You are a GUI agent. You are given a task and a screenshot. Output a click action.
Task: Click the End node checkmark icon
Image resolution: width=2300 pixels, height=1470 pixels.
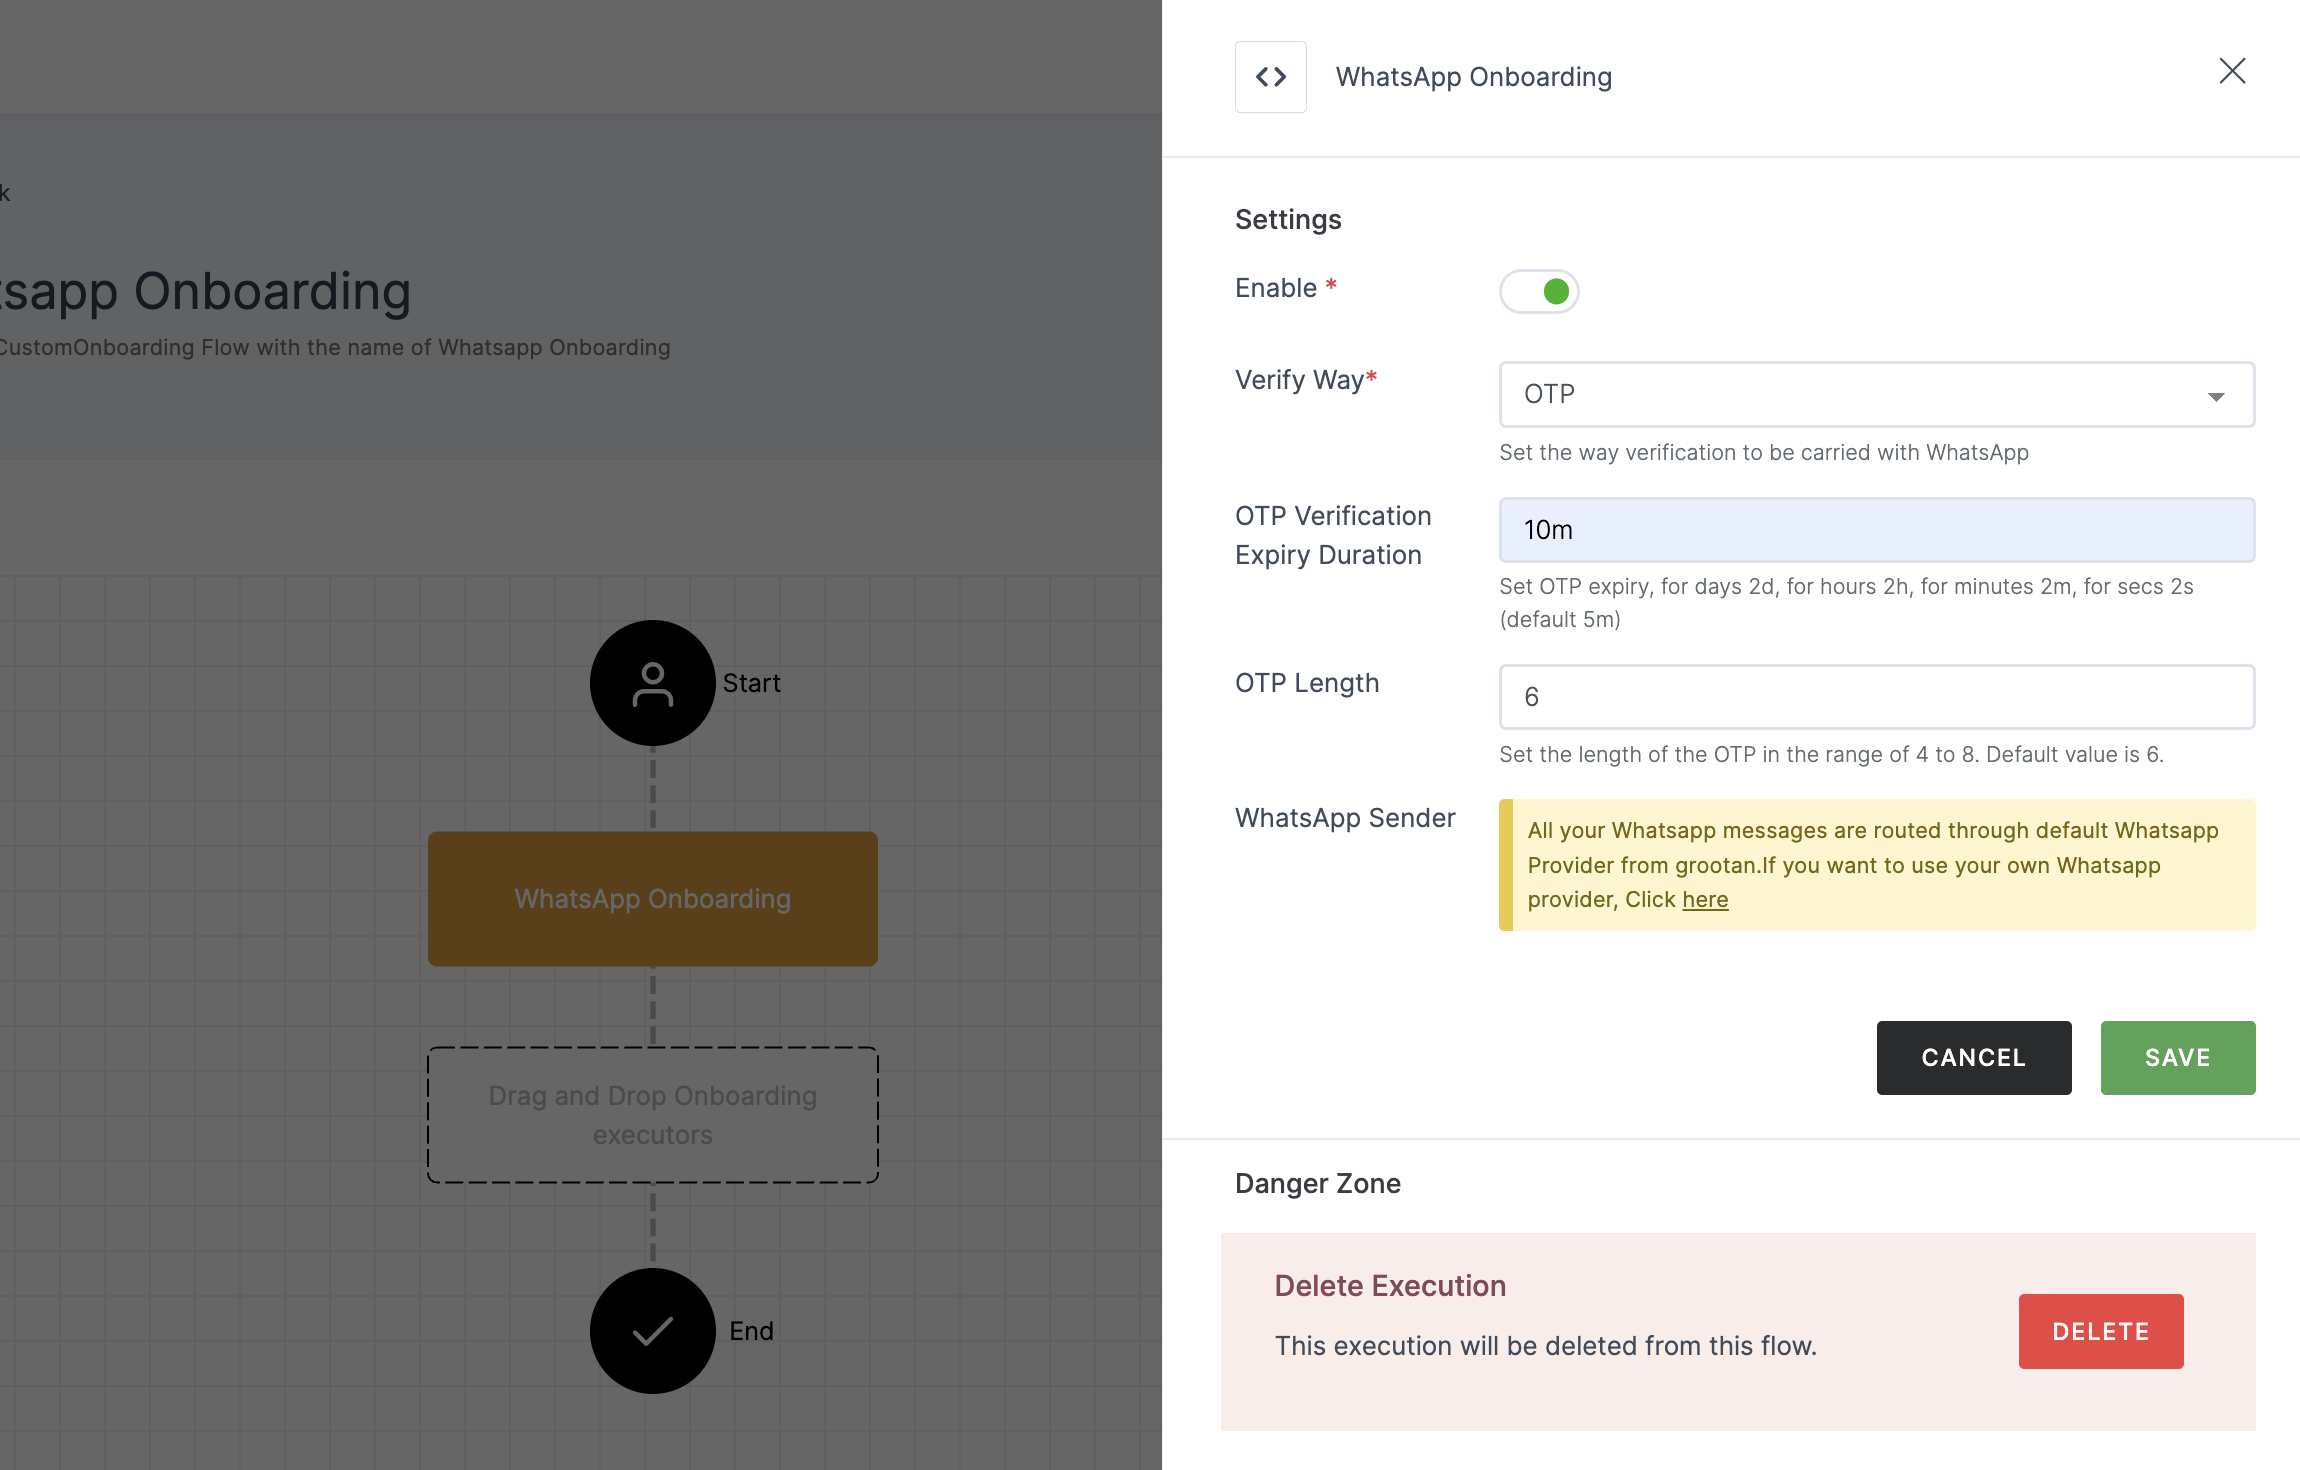[x=652, y=1331]
